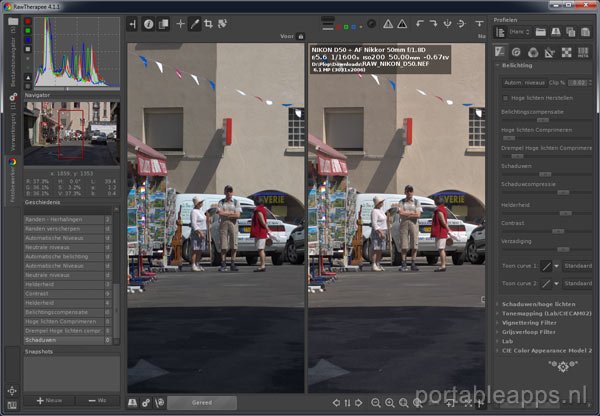
Task: Switch to Color tab icon
Action: click(533, 52)
